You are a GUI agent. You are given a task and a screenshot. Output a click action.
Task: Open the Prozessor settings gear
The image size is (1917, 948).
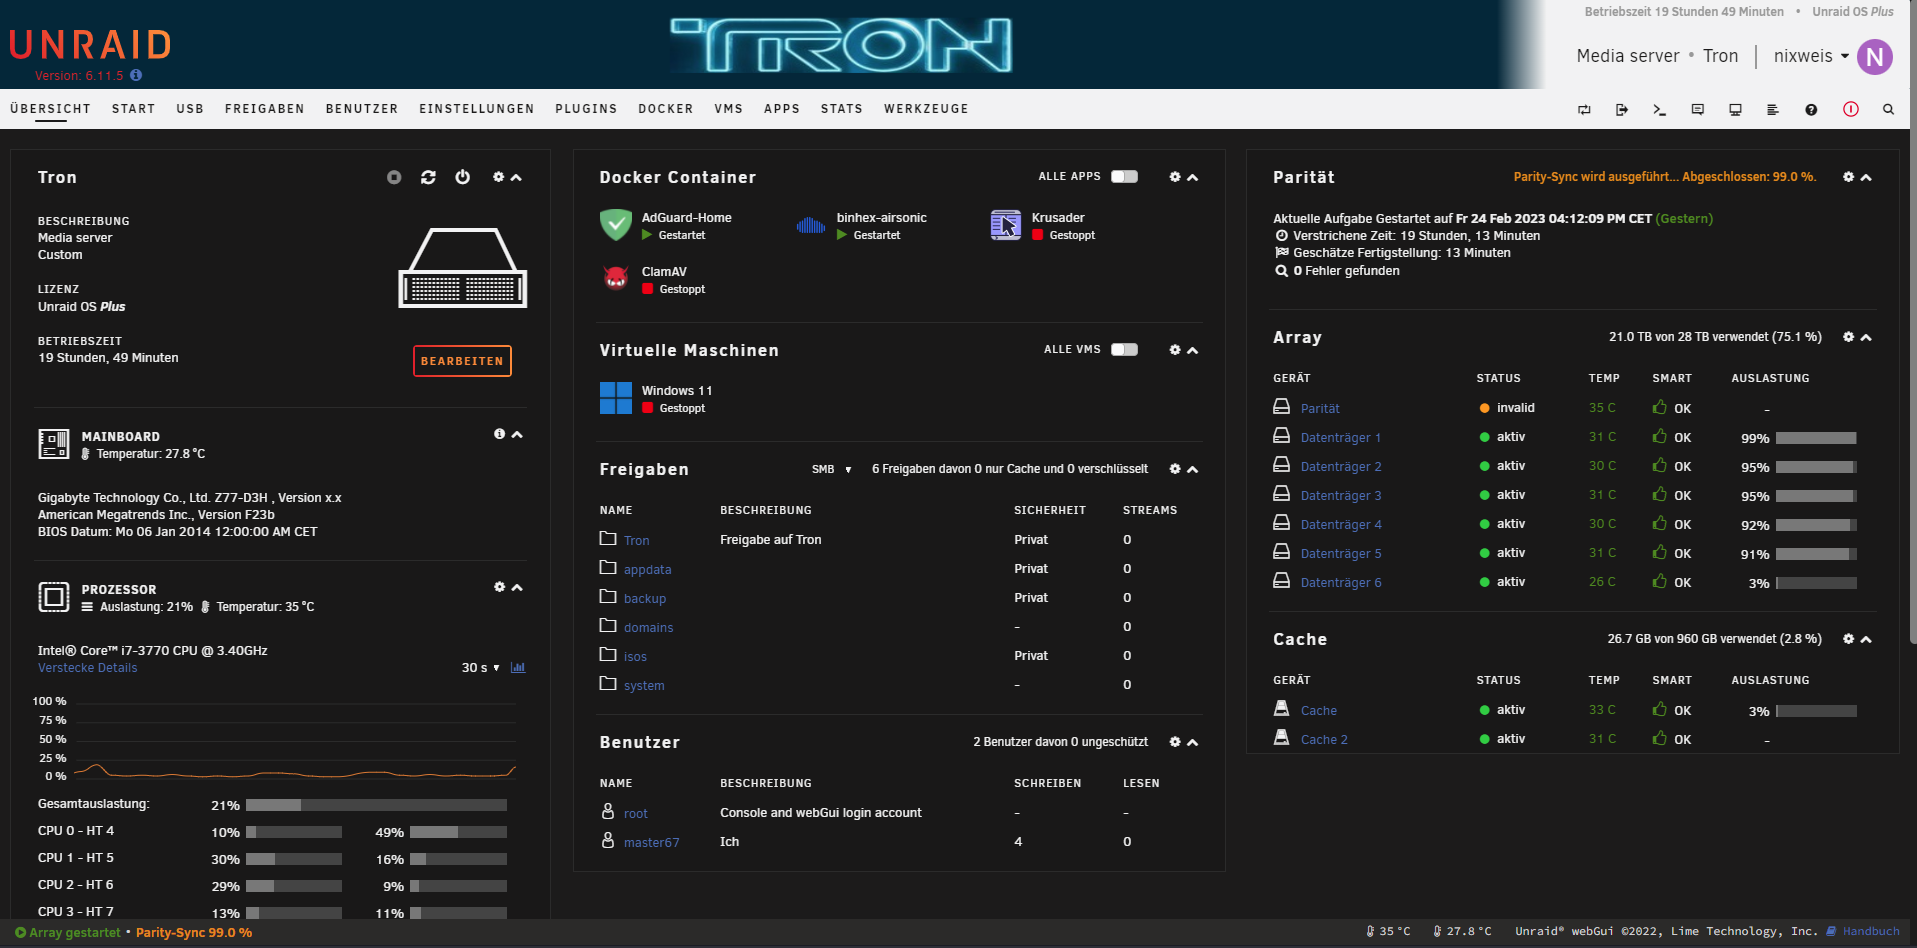(x=499, y=587)
